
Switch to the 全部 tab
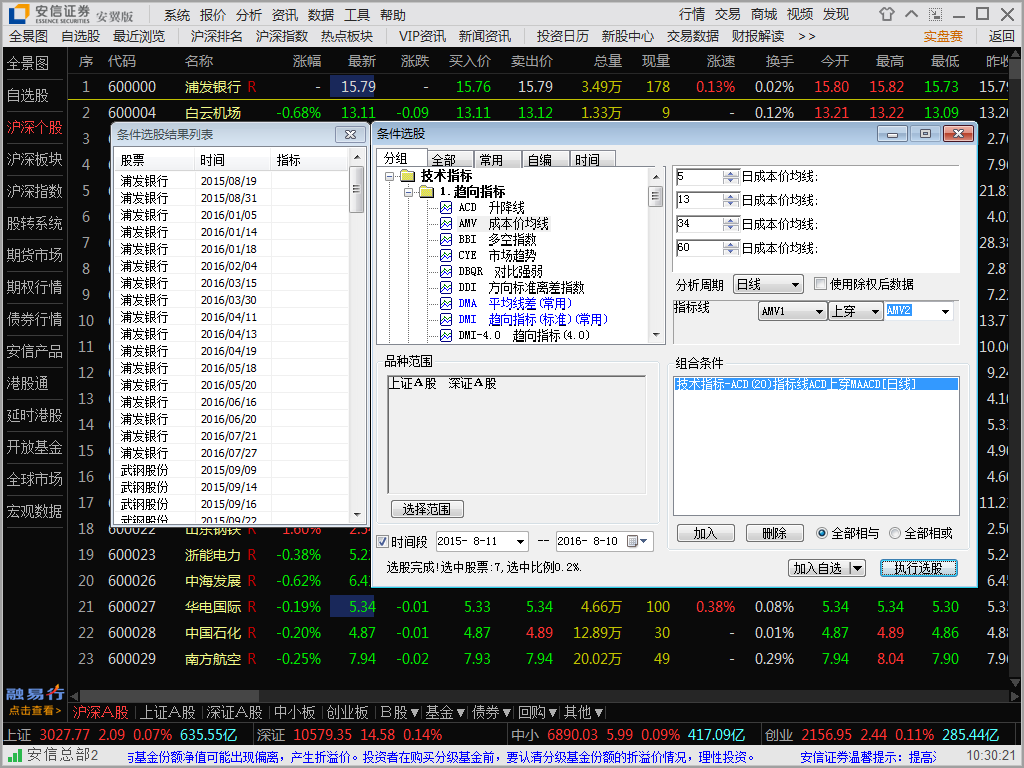(450, 160)
